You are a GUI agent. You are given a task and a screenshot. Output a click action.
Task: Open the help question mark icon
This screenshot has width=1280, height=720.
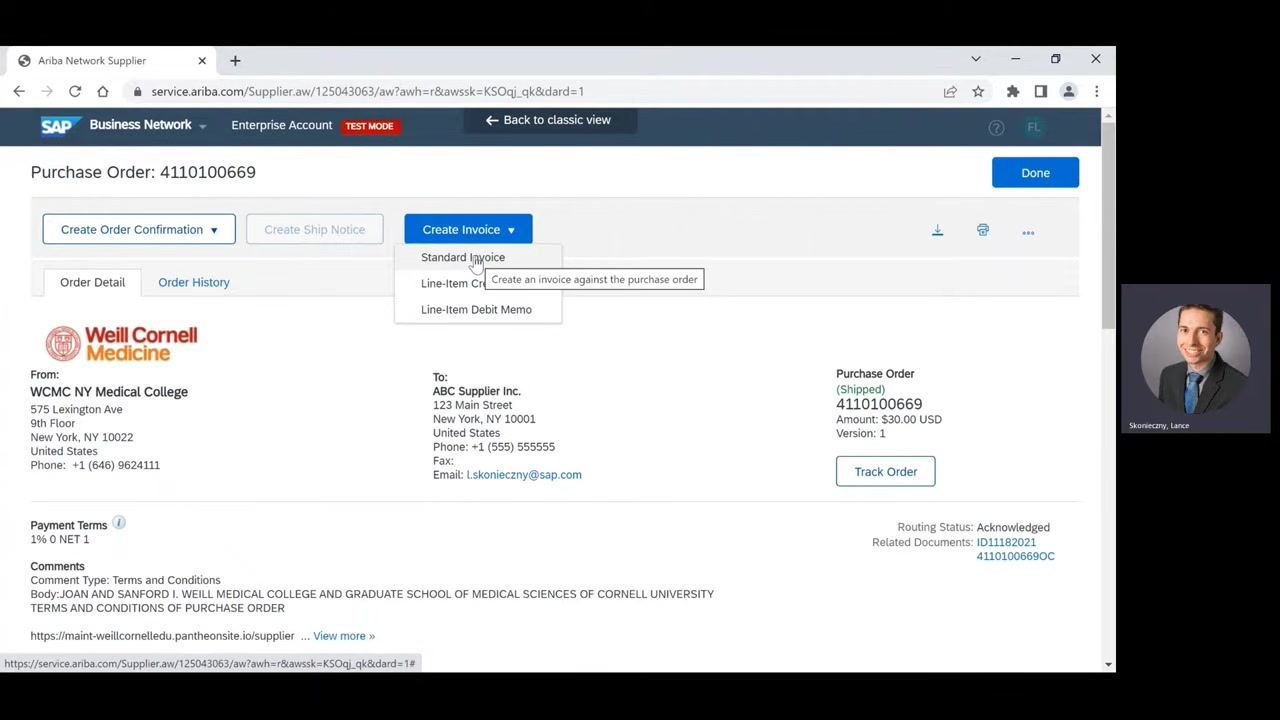click(996, 128)
